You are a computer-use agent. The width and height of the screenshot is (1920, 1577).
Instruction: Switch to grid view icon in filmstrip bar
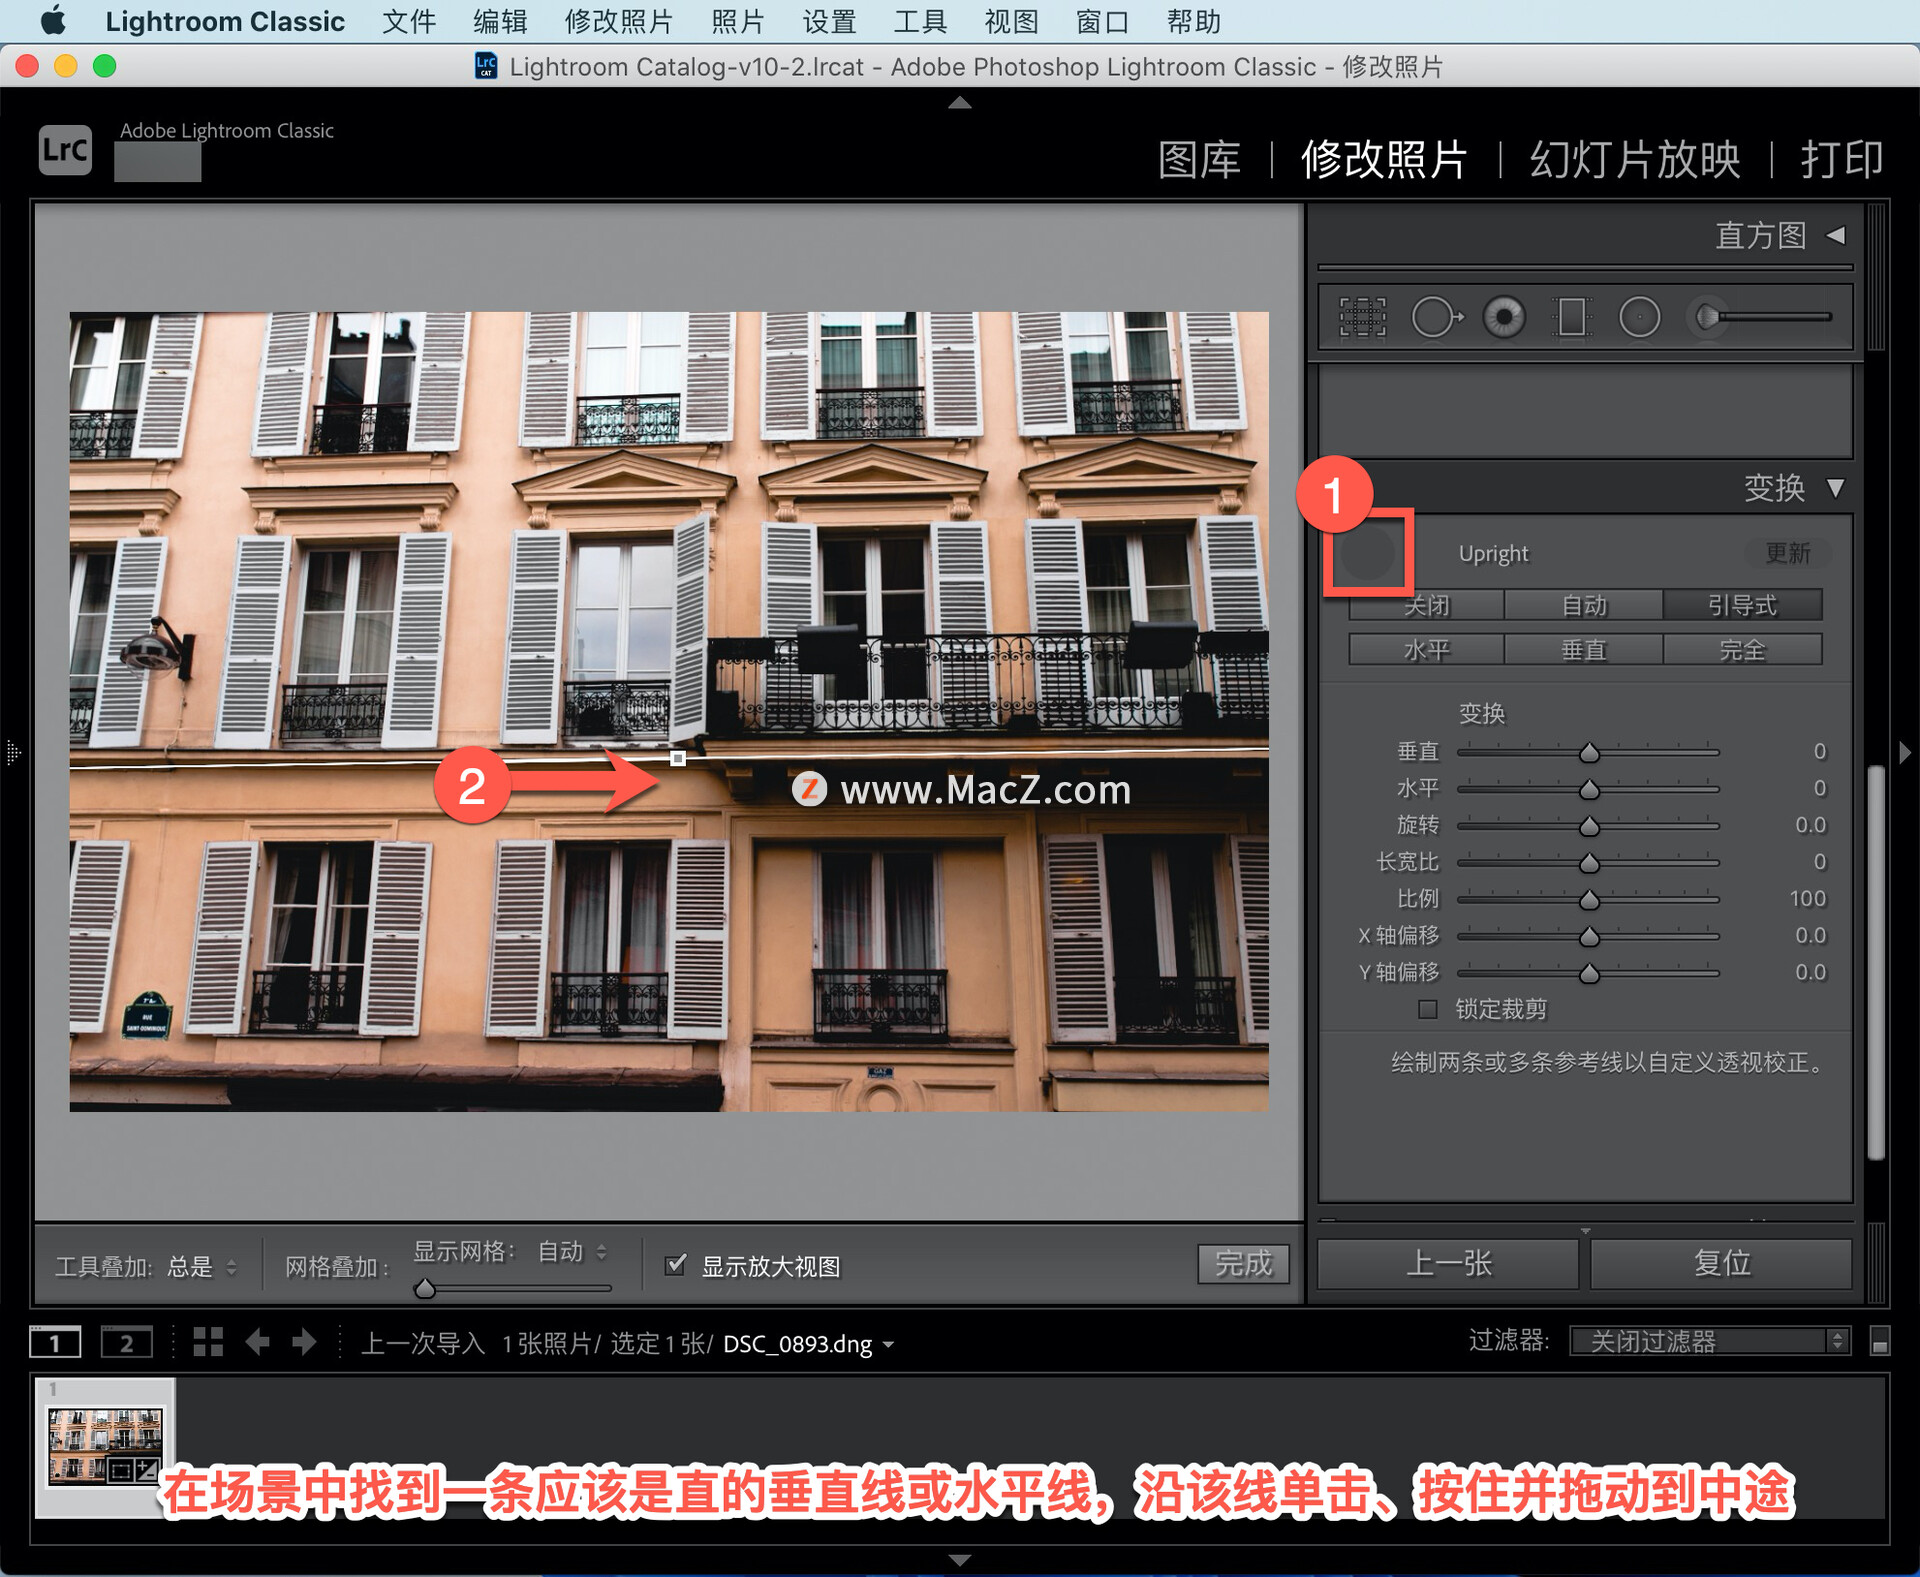coord(208,1342)
